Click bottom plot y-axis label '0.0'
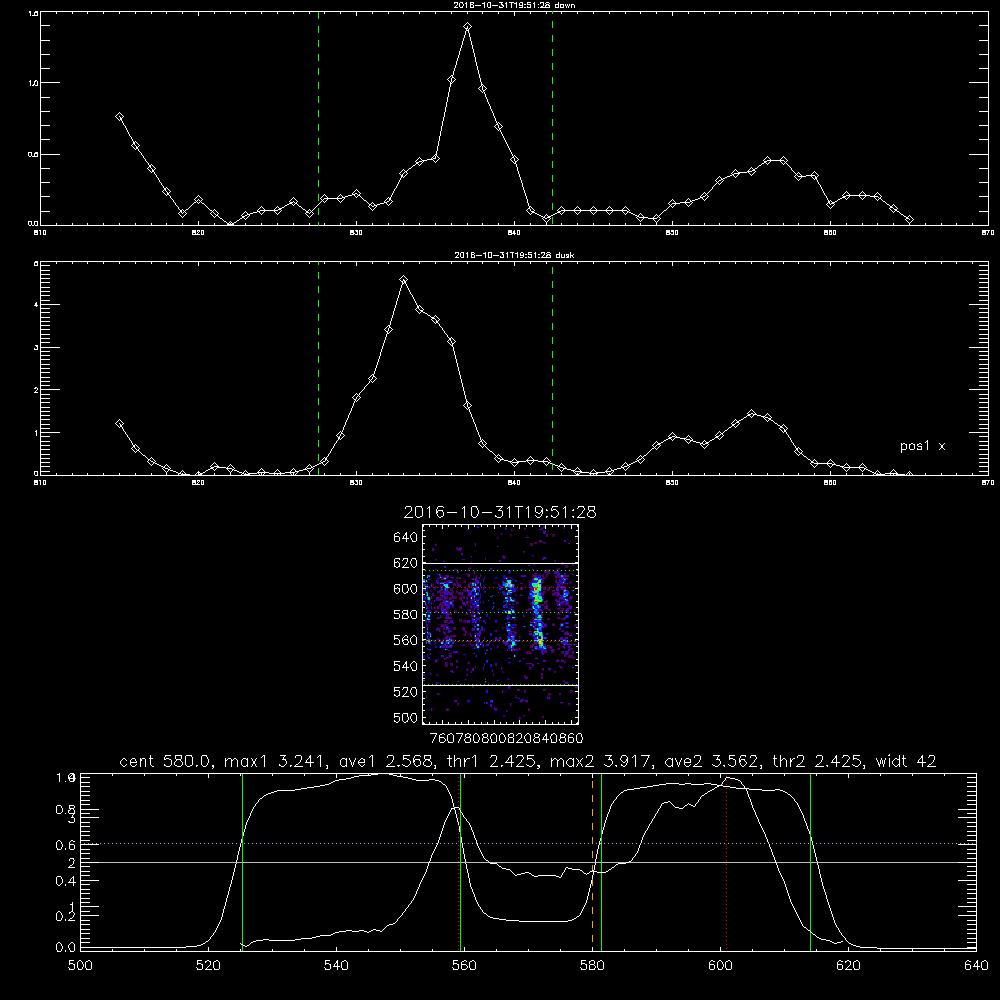The image size is (1000, 1000). click(x=66, y=948)
